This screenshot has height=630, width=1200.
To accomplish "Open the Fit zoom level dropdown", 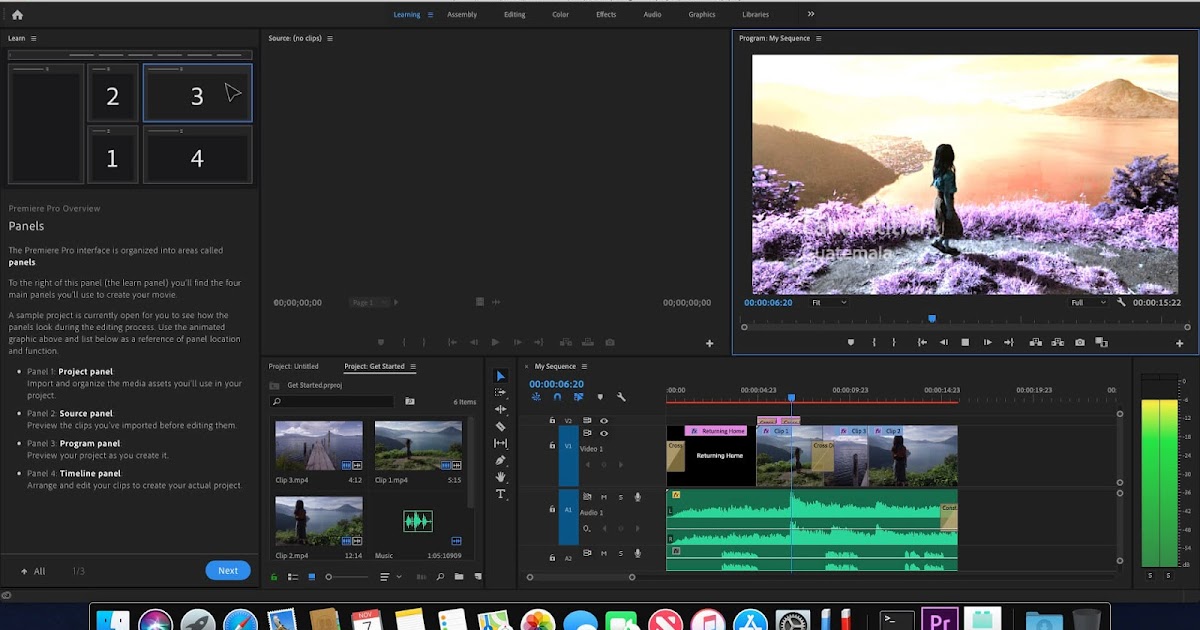I will coord(829,302).
